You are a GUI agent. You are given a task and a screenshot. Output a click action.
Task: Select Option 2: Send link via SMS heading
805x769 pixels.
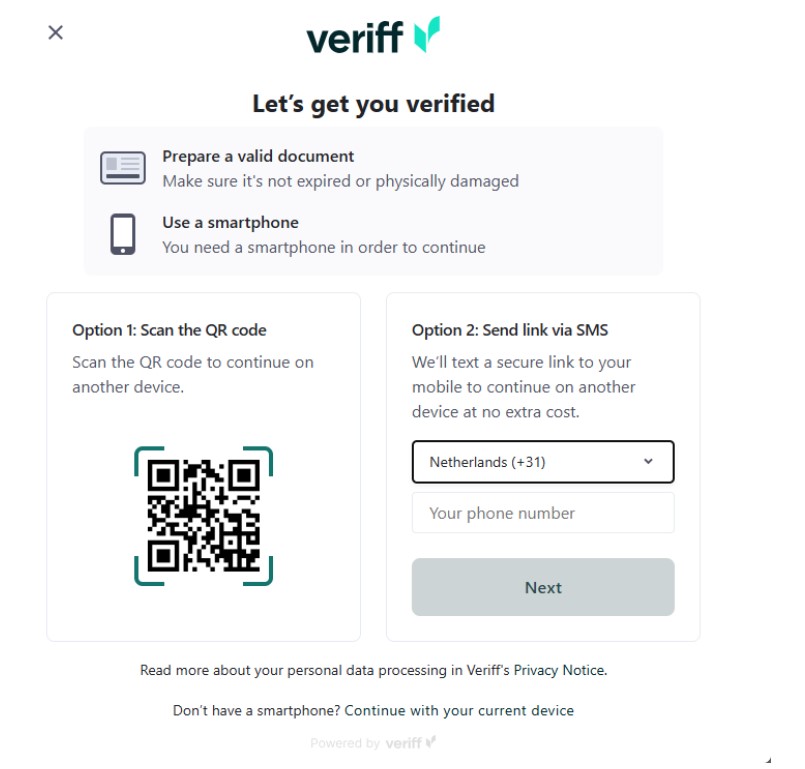tap(510, 328)
